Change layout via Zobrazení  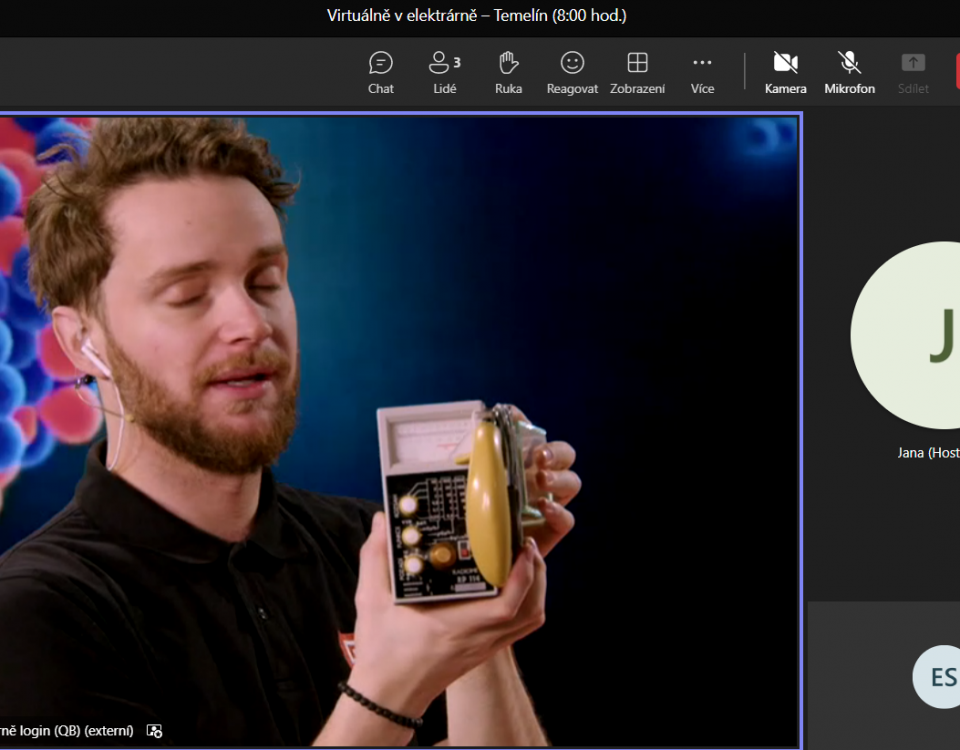(637, 73)
